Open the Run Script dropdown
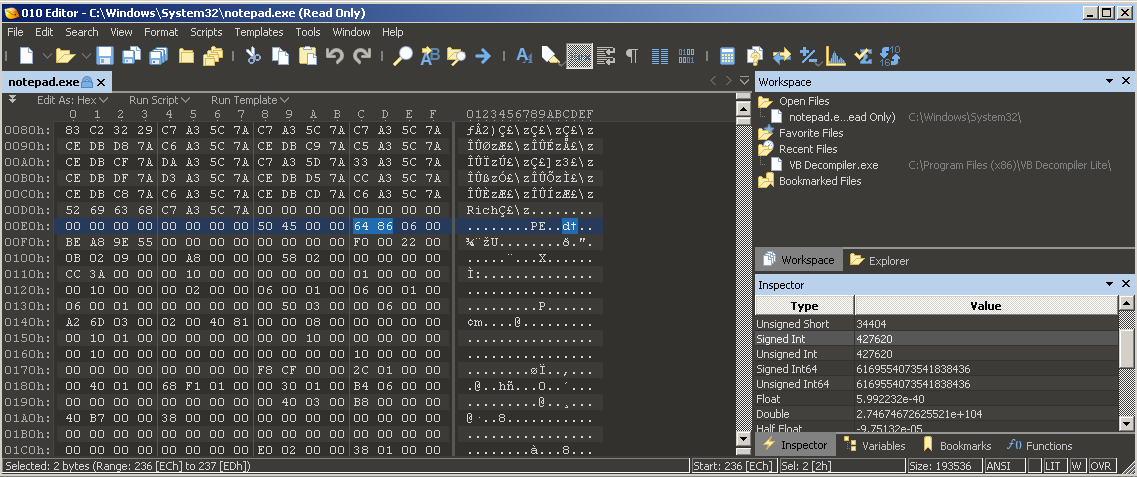 click(160, 100)
